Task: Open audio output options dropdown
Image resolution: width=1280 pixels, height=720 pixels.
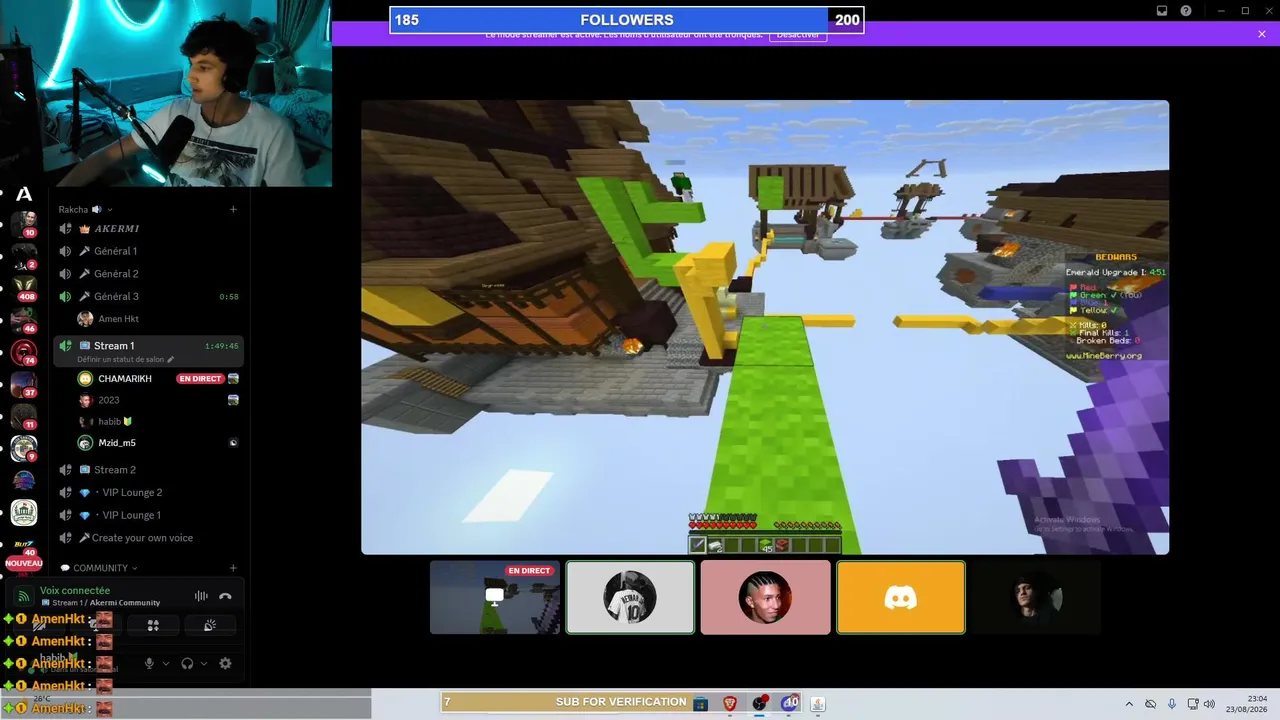Action: click(204, 663)
